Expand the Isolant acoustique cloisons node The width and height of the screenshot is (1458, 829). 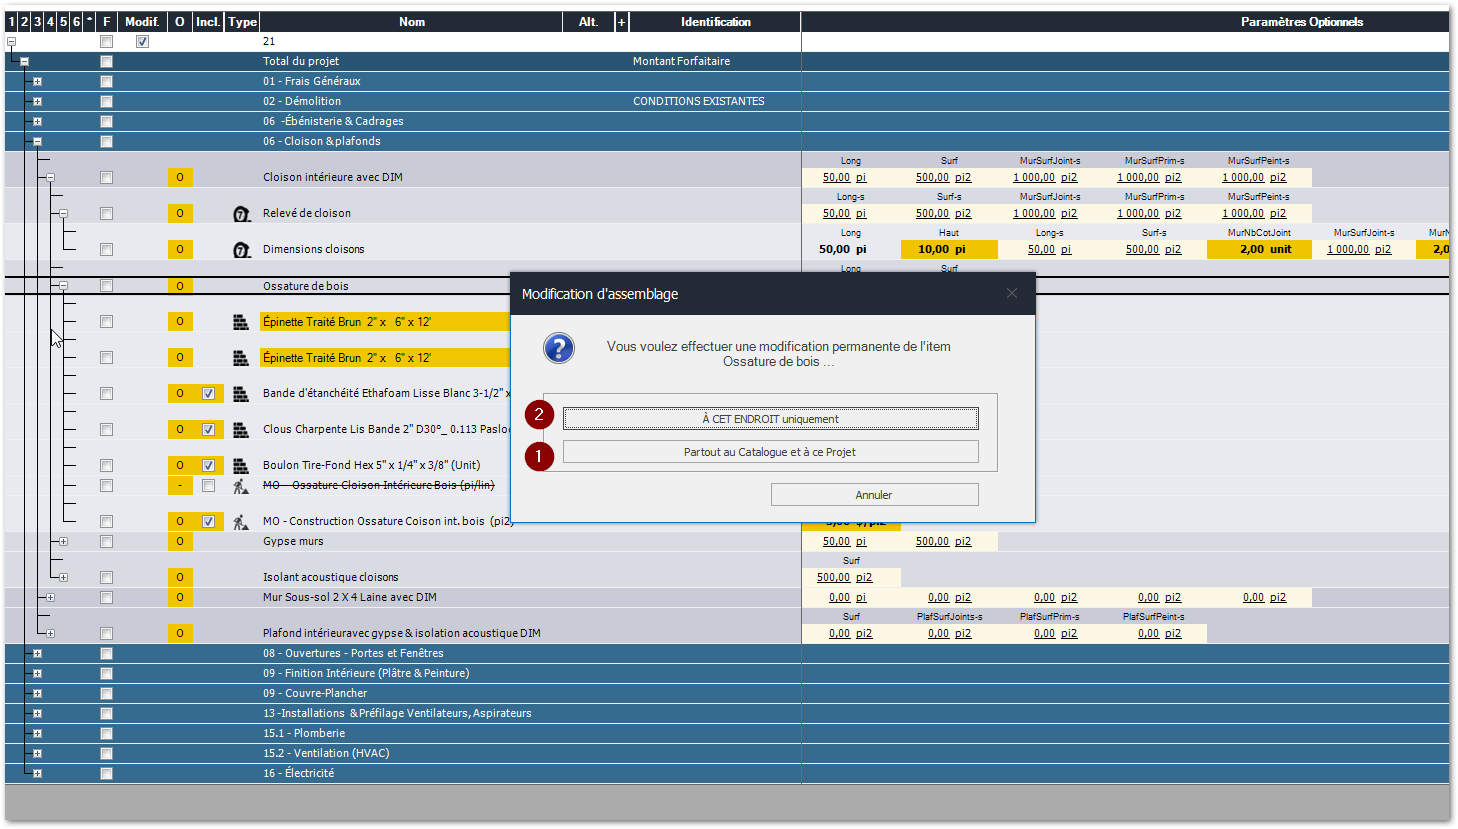pos(63,578)
